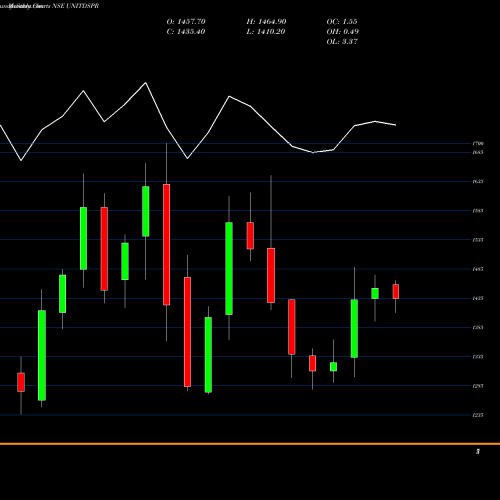Select the final red candlestick at chart's right end
The height and width of the screenshot is (500, 500).
tap(396, 292)
